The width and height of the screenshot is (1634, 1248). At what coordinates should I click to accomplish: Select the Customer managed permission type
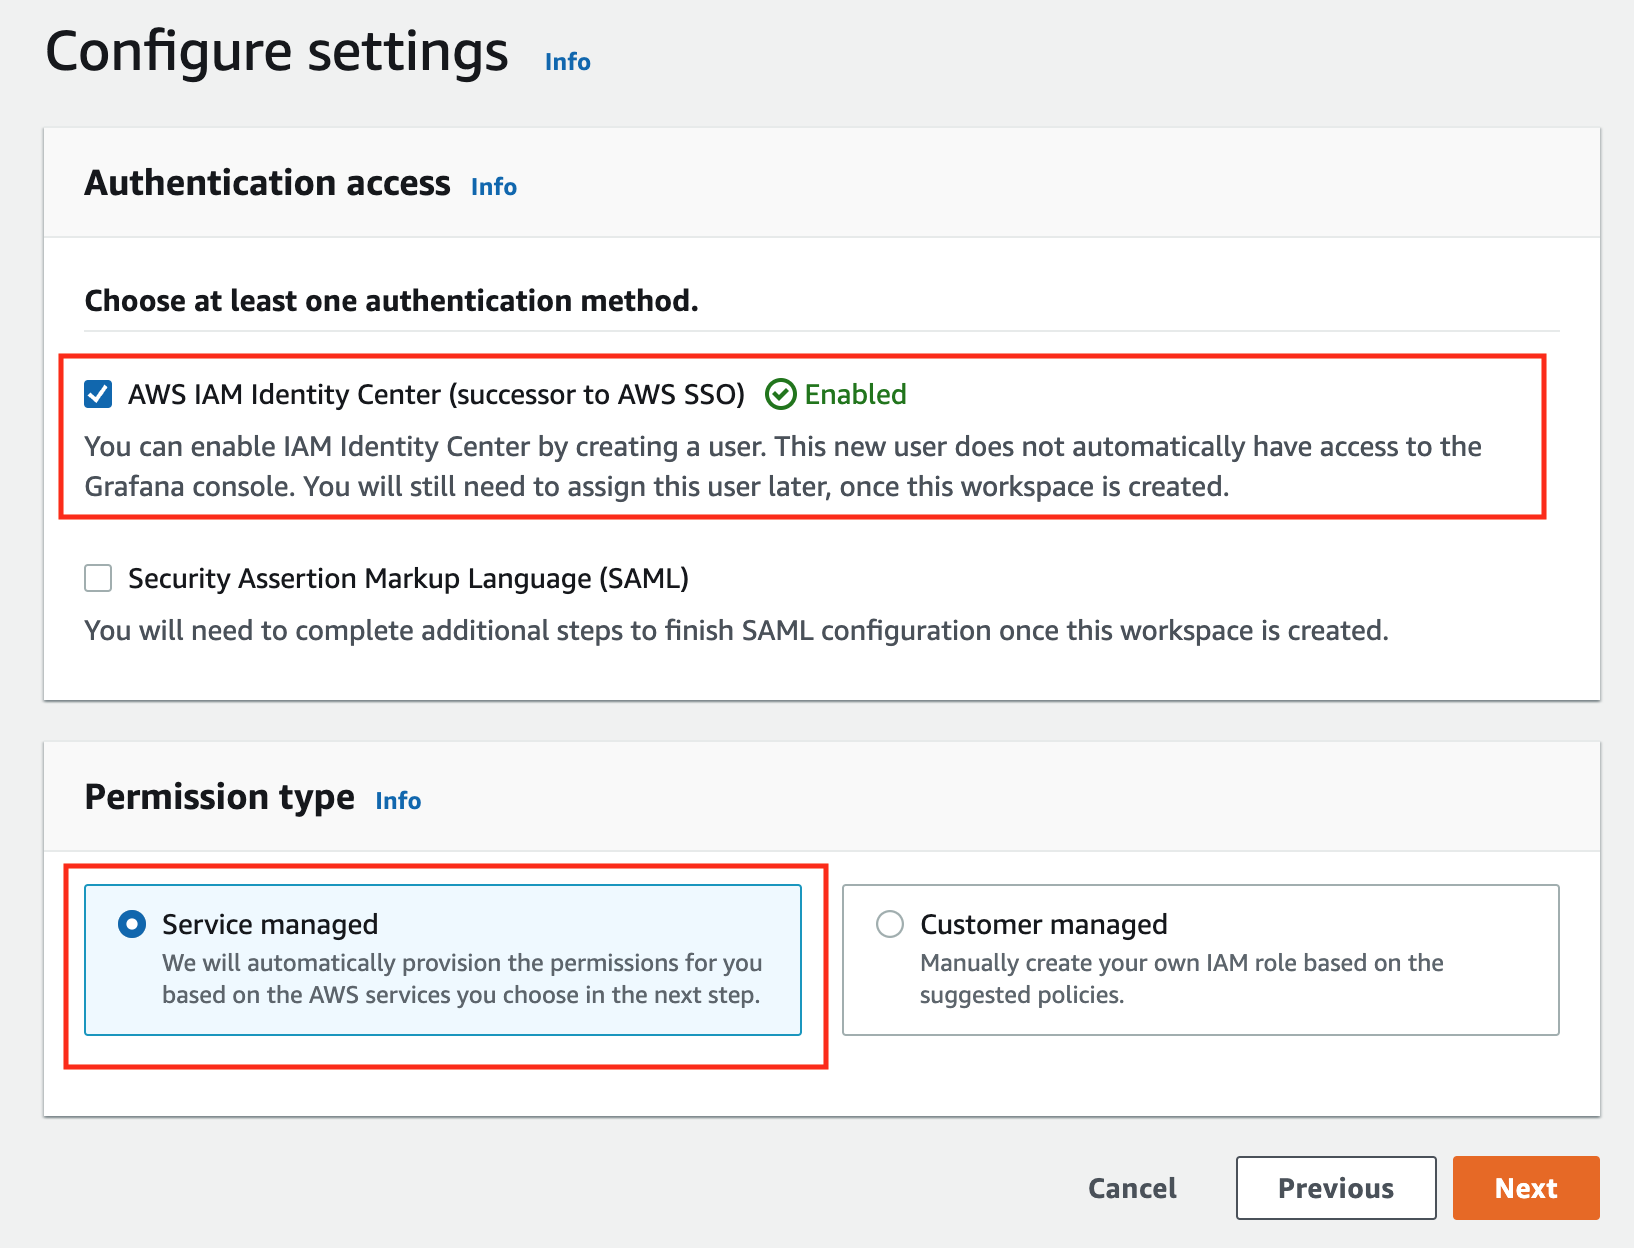click(888, 924)
